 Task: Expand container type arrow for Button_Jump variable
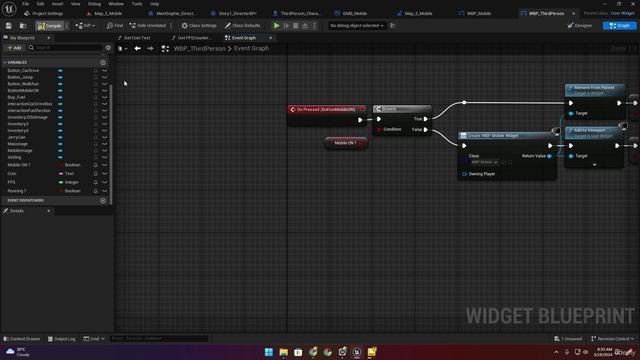[104, 77]
